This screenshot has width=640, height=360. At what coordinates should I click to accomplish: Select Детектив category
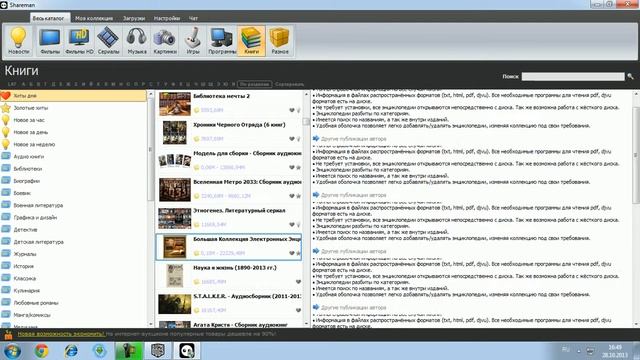[25, 230]
